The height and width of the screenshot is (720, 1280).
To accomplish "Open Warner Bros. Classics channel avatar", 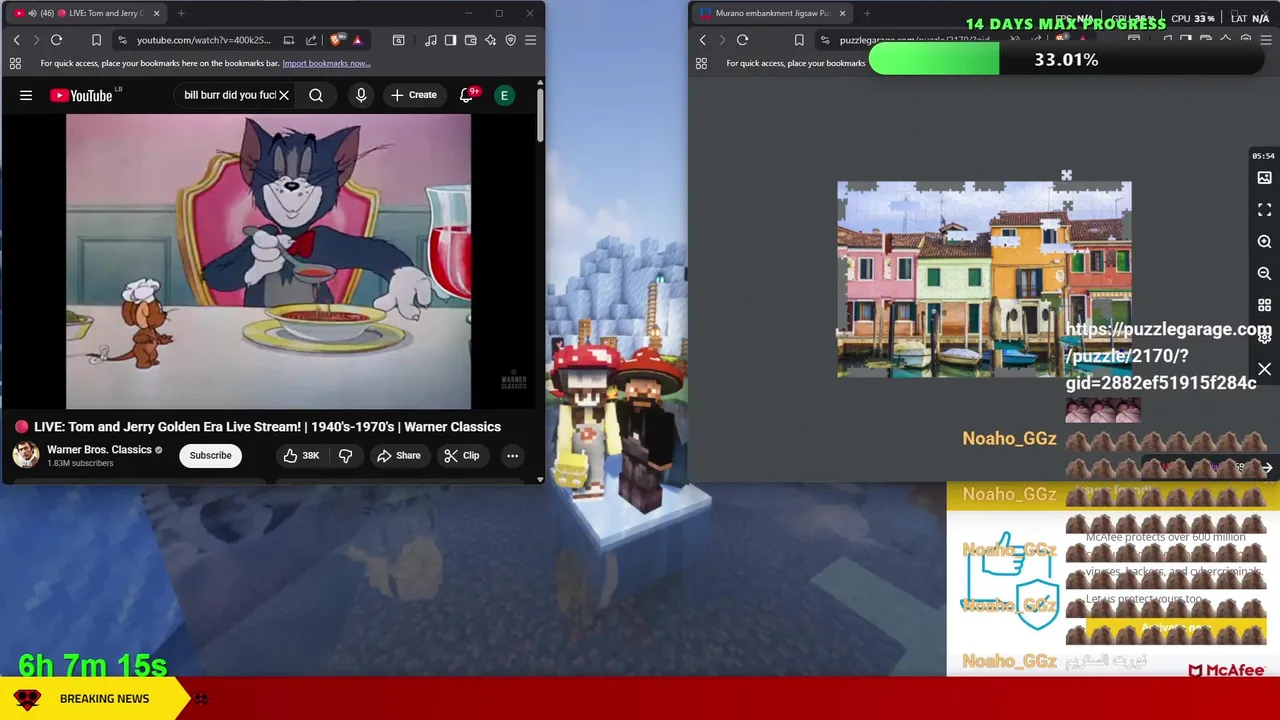I will pyautogui.click(x=26, y=455).
